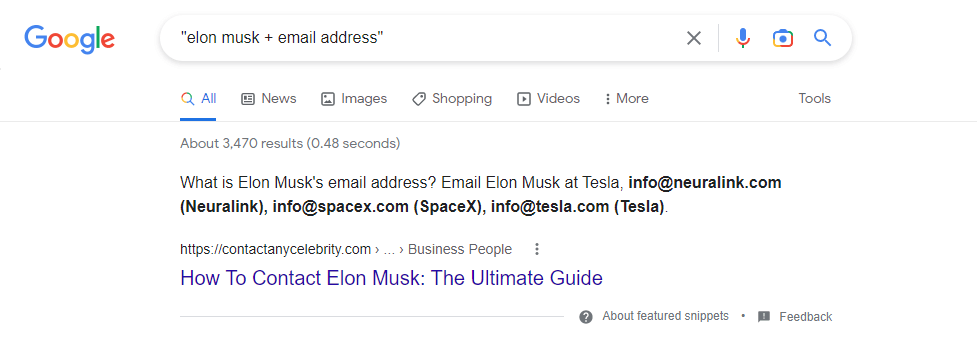Open How To Contact Elon Musk link
This screenshot has width=977, height=361.
(391, 277)
